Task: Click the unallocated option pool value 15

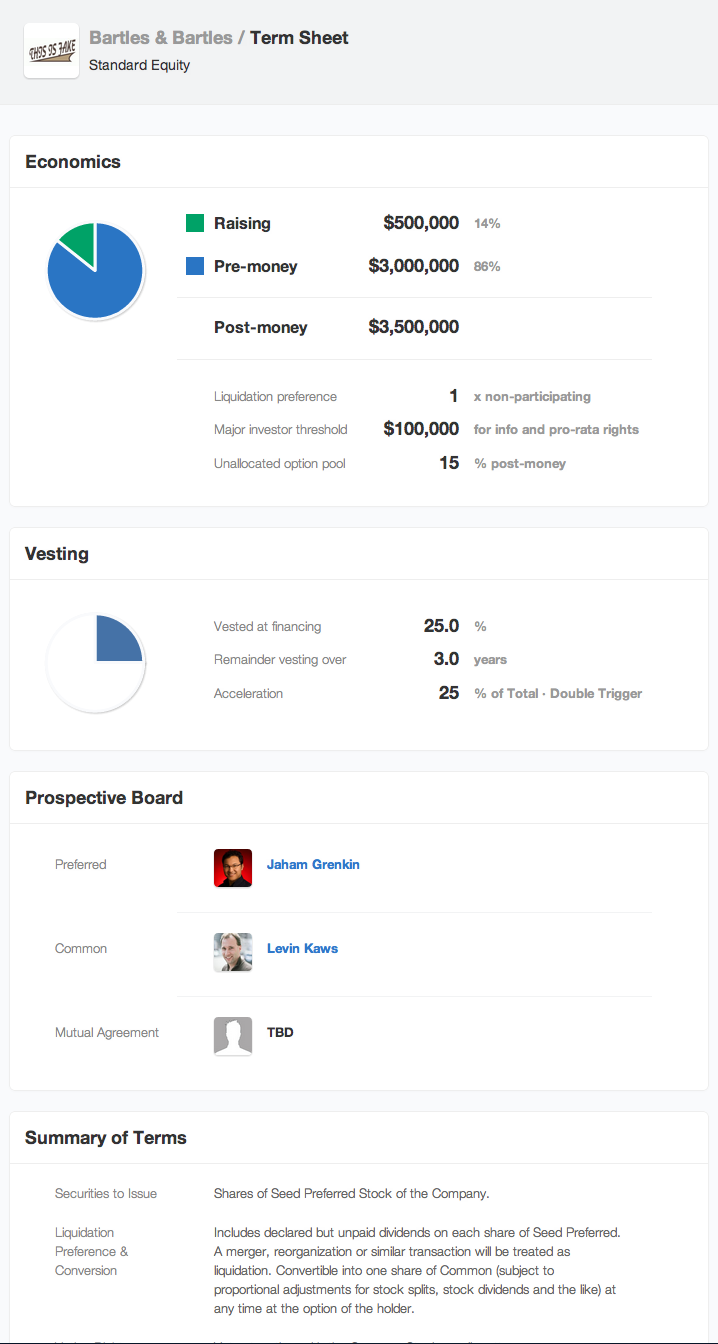Action: click(x=449, y=463)
